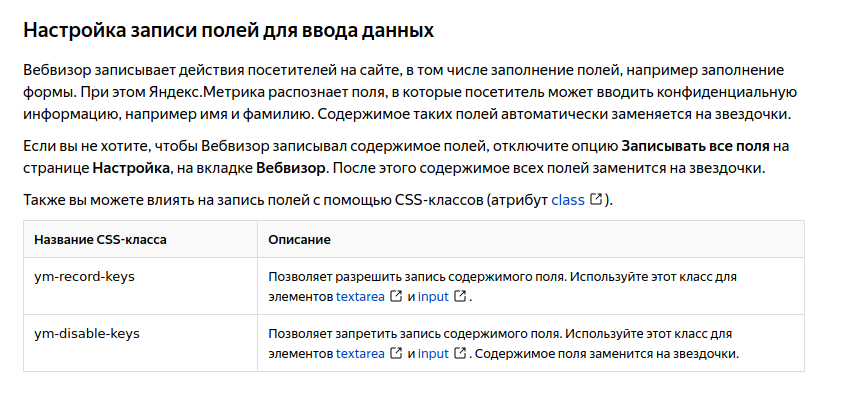Click external icon after textarea in ym-disable-keys row
Image resolution: width=848 pixels, height=396 pixels.
396,353
